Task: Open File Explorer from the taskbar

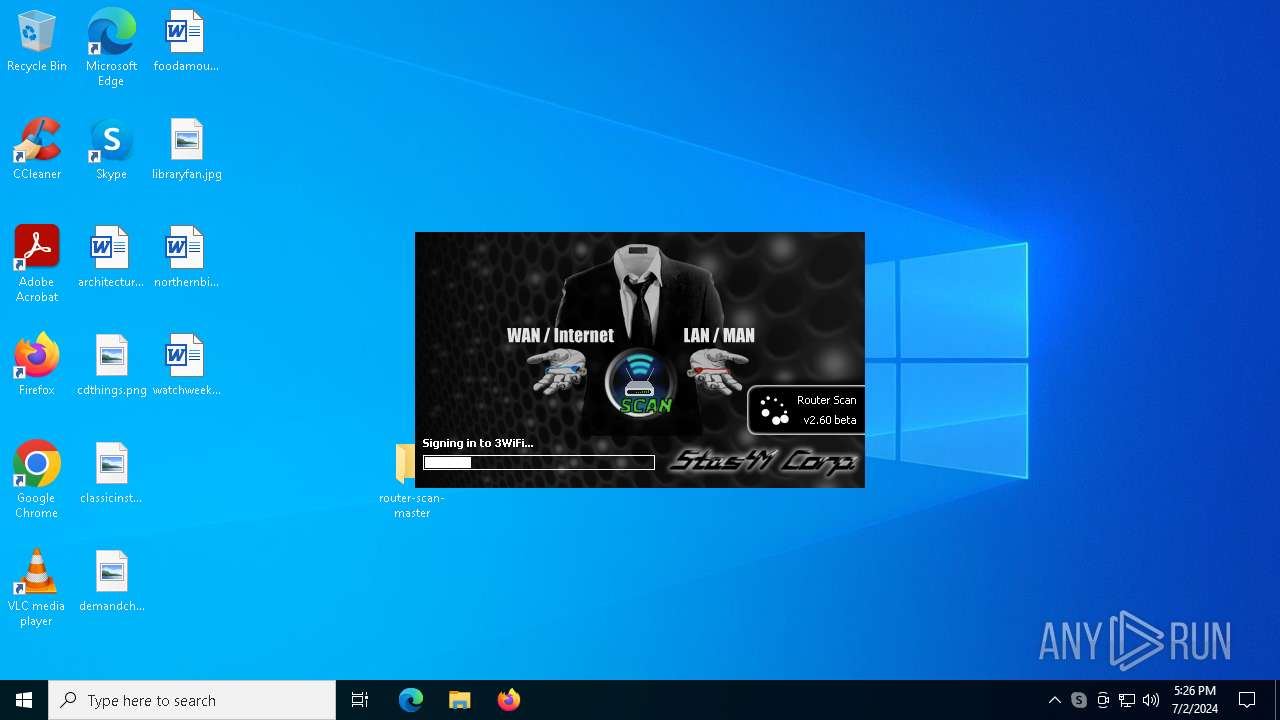Action: pos(460,700)
